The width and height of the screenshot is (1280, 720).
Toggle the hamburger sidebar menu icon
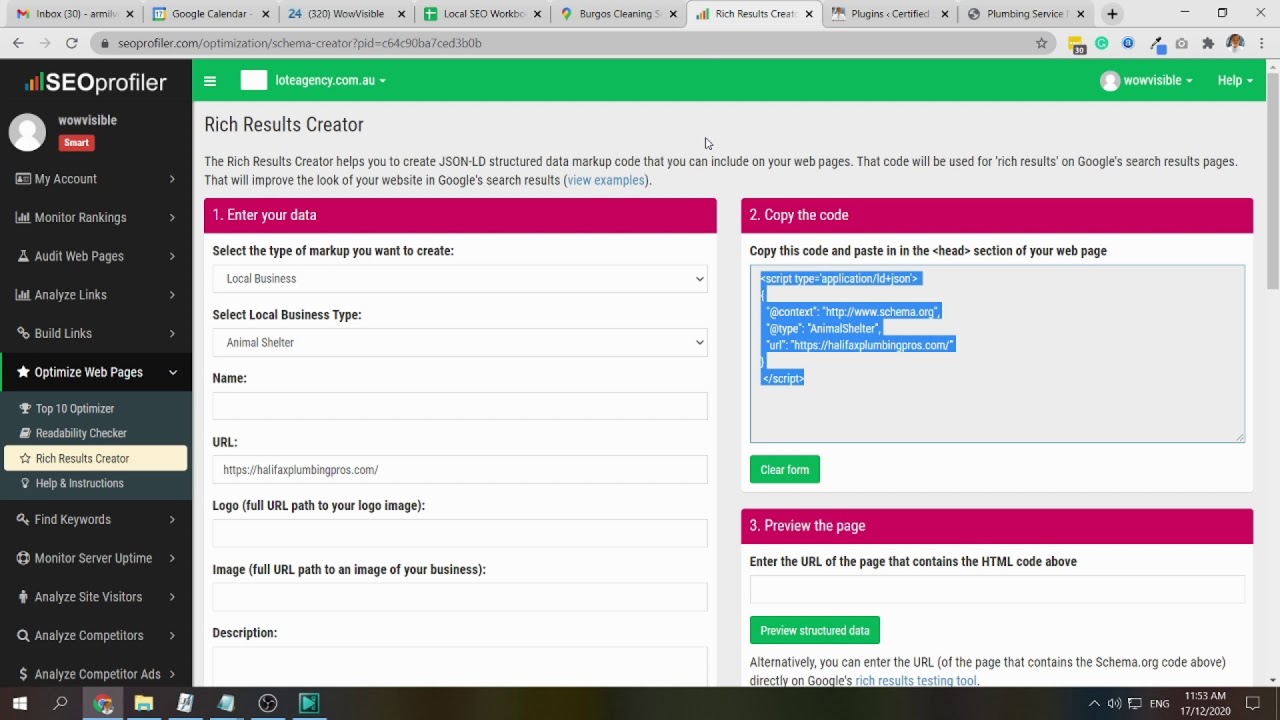pos(210,81)
